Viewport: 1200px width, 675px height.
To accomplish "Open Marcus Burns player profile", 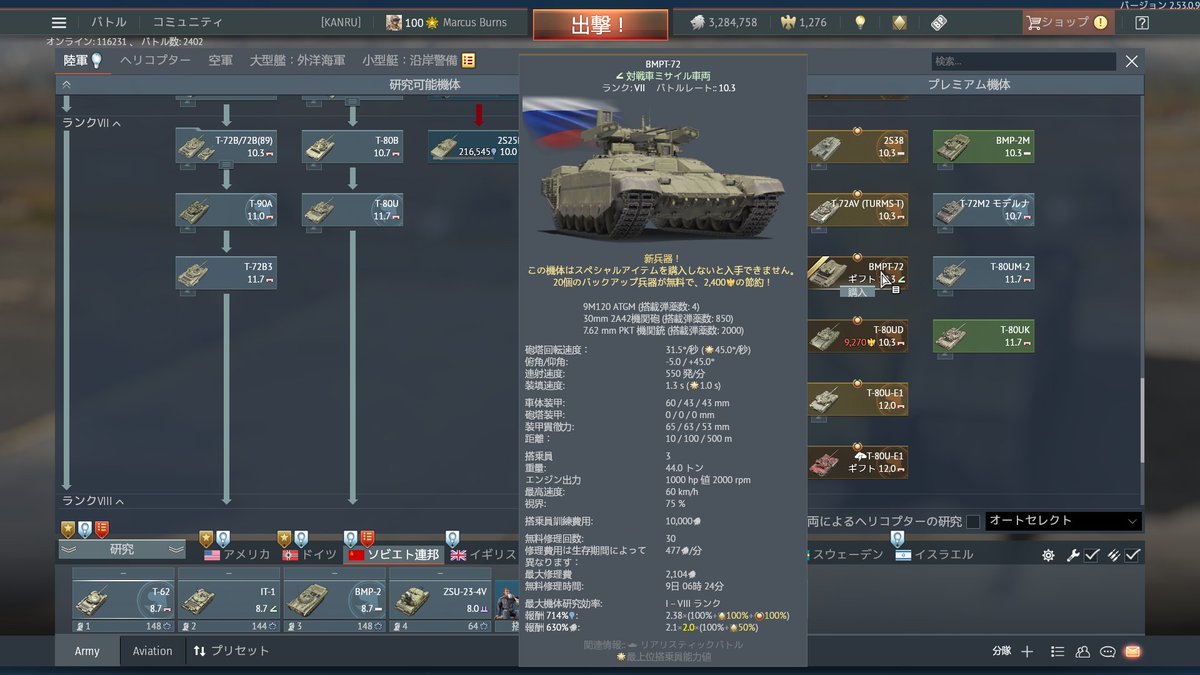I will click(x=447, y=22).
